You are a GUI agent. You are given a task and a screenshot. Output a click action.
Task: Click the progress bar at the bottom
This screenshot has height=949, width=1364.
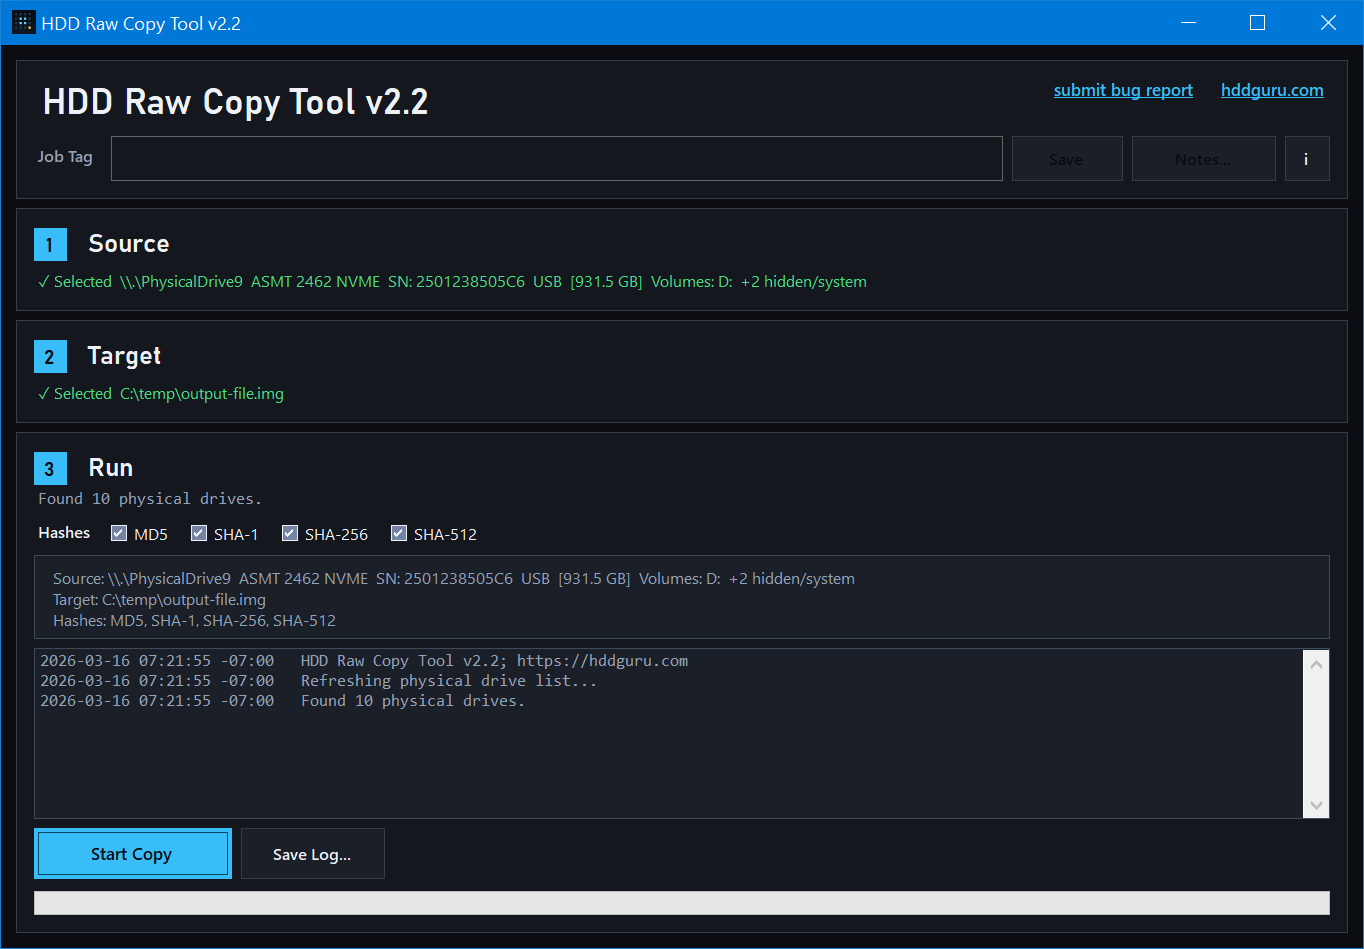click(683, 902)
